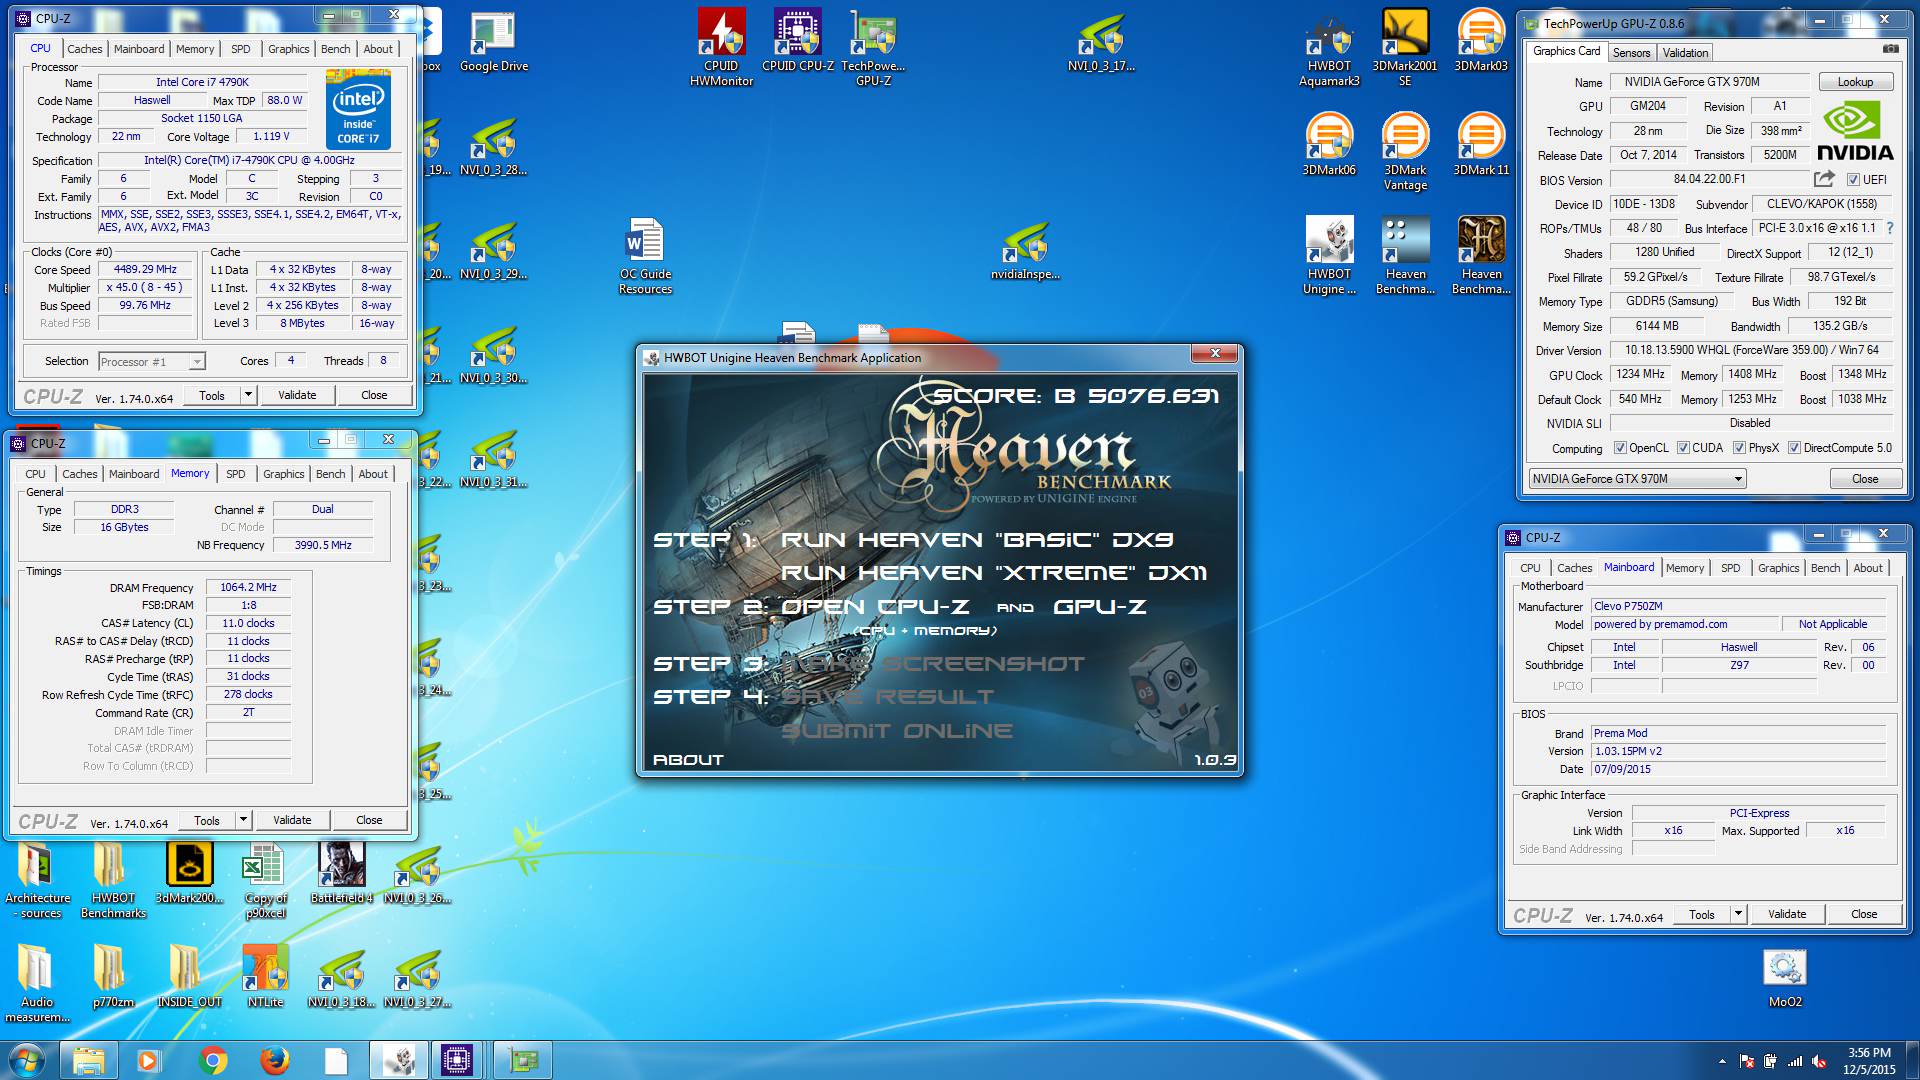1920x1080 pixels.
Task: Expand the Tools arrow in CPU-Z Mainboard window
Action: (x=1738, y=914)
